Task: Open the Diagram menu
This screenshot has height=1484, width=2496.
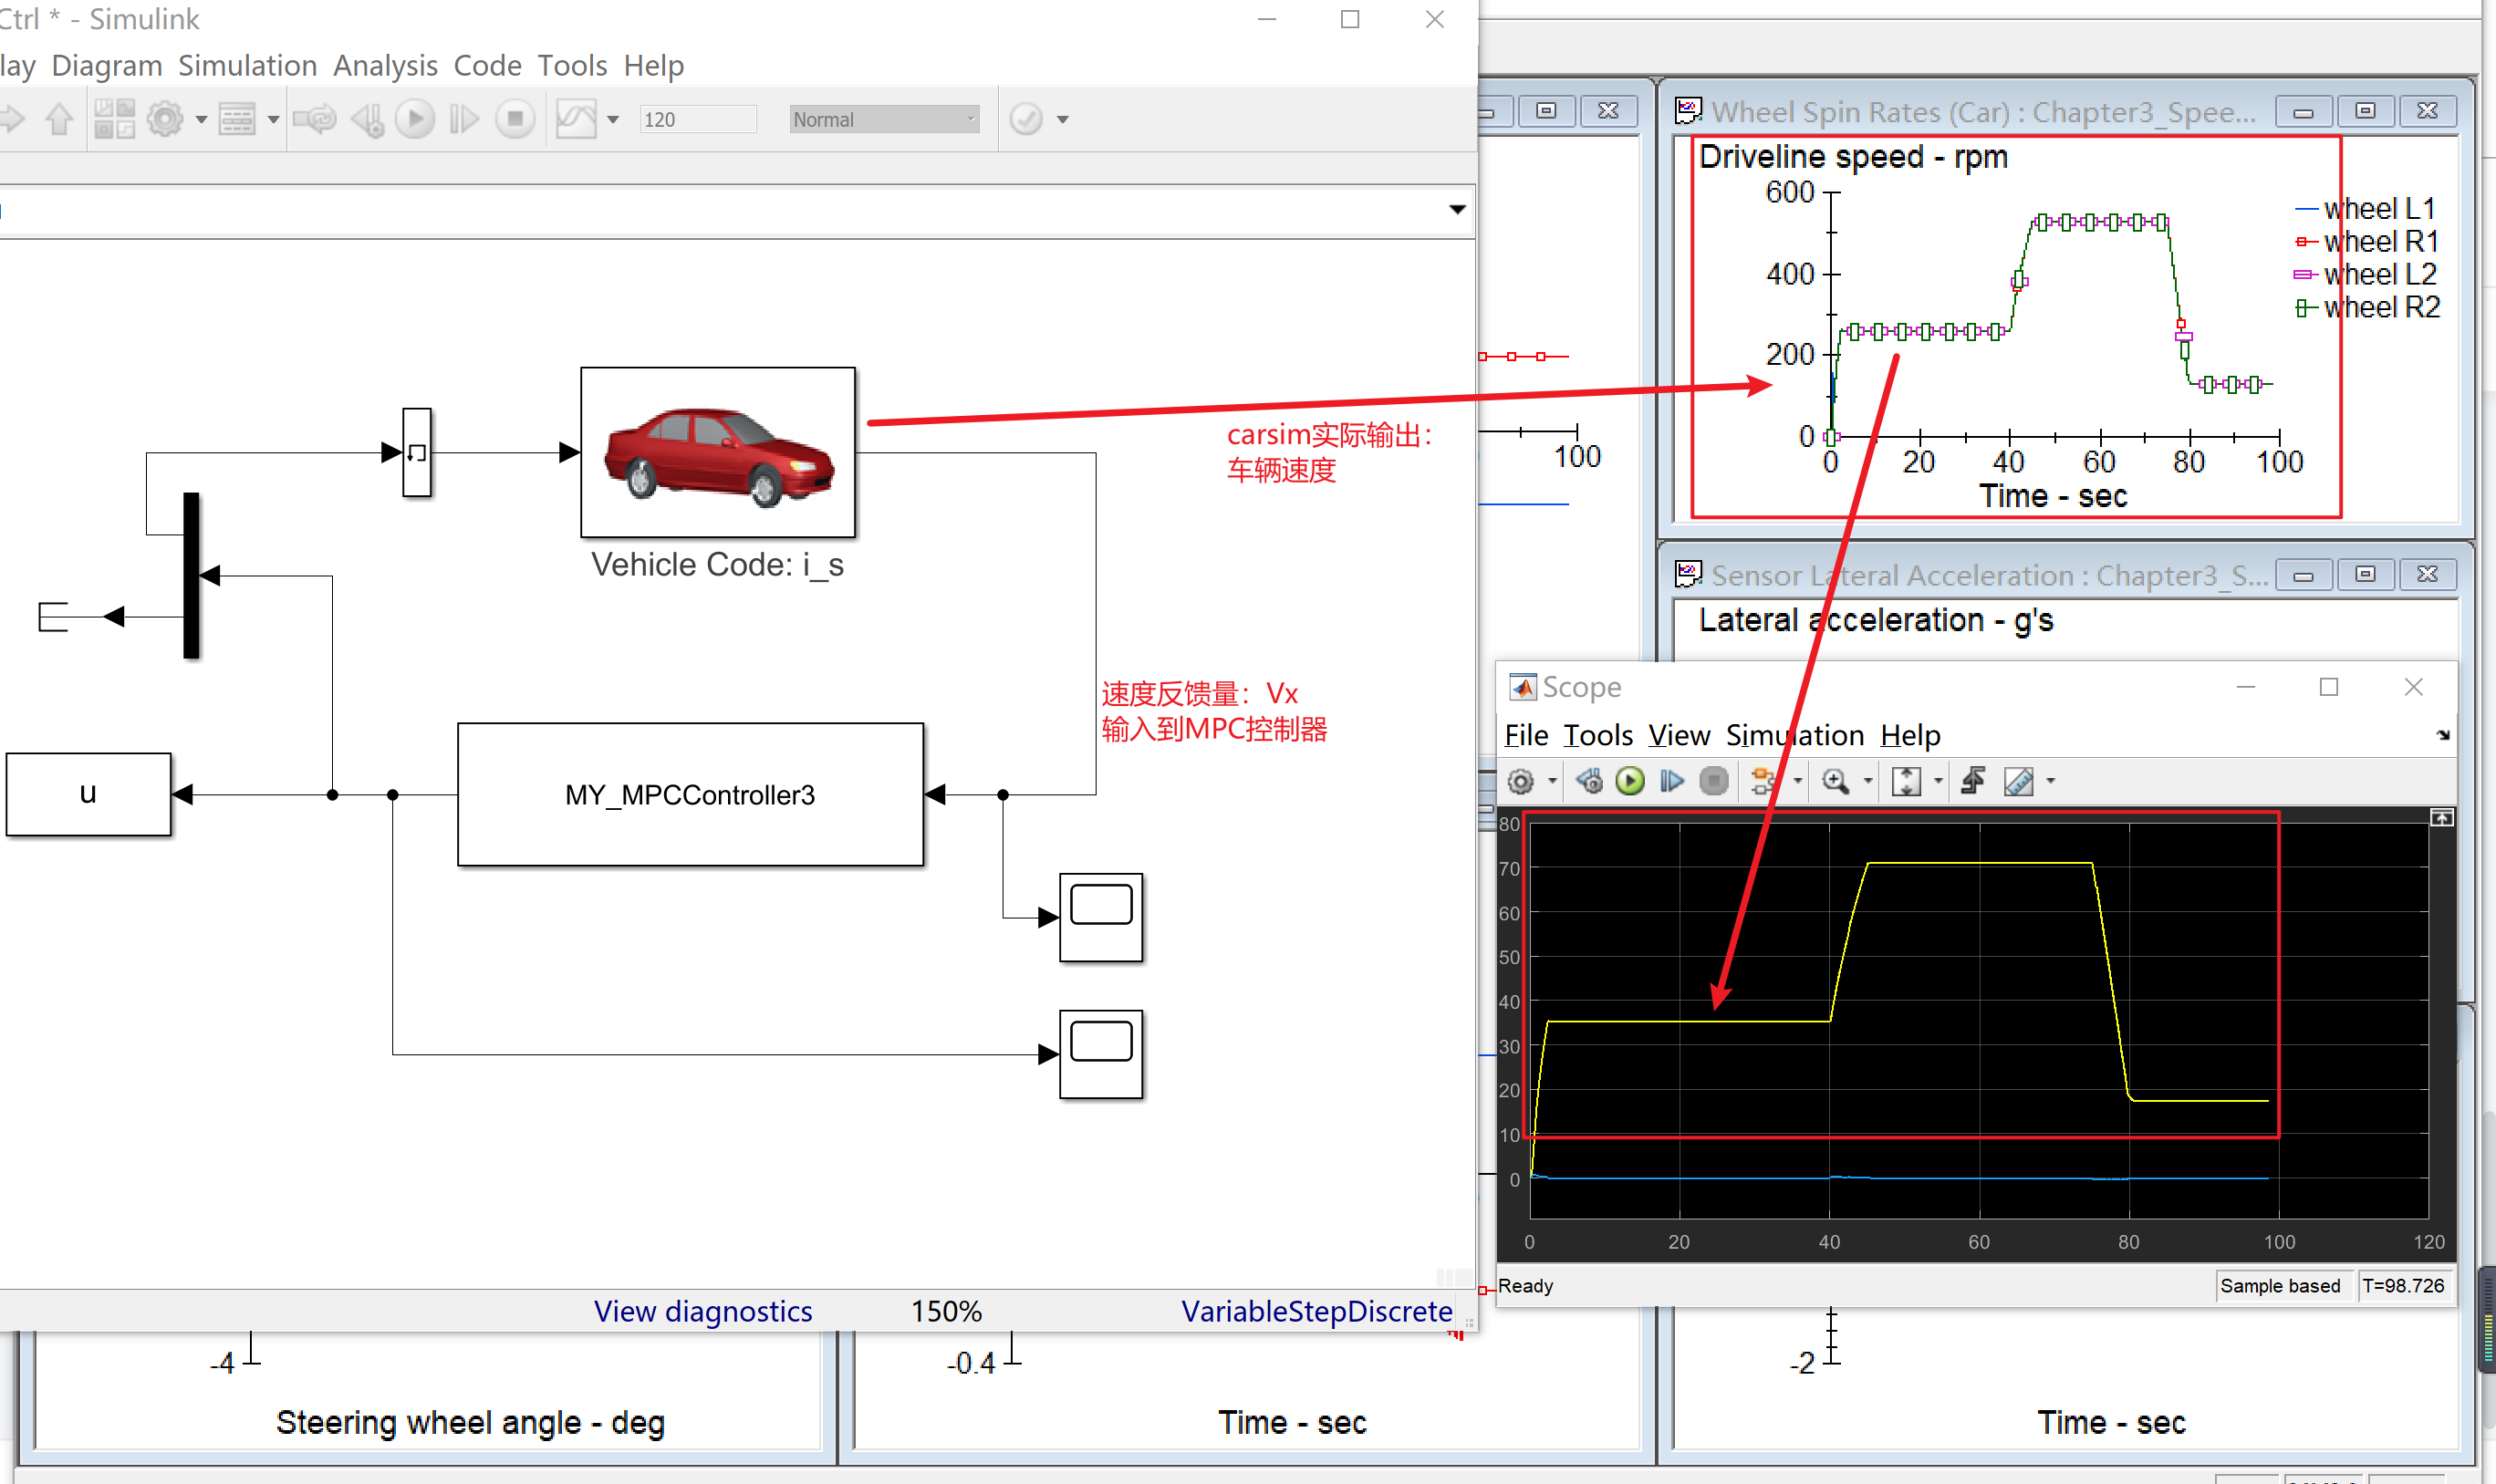Action: (x=107, y=65)
